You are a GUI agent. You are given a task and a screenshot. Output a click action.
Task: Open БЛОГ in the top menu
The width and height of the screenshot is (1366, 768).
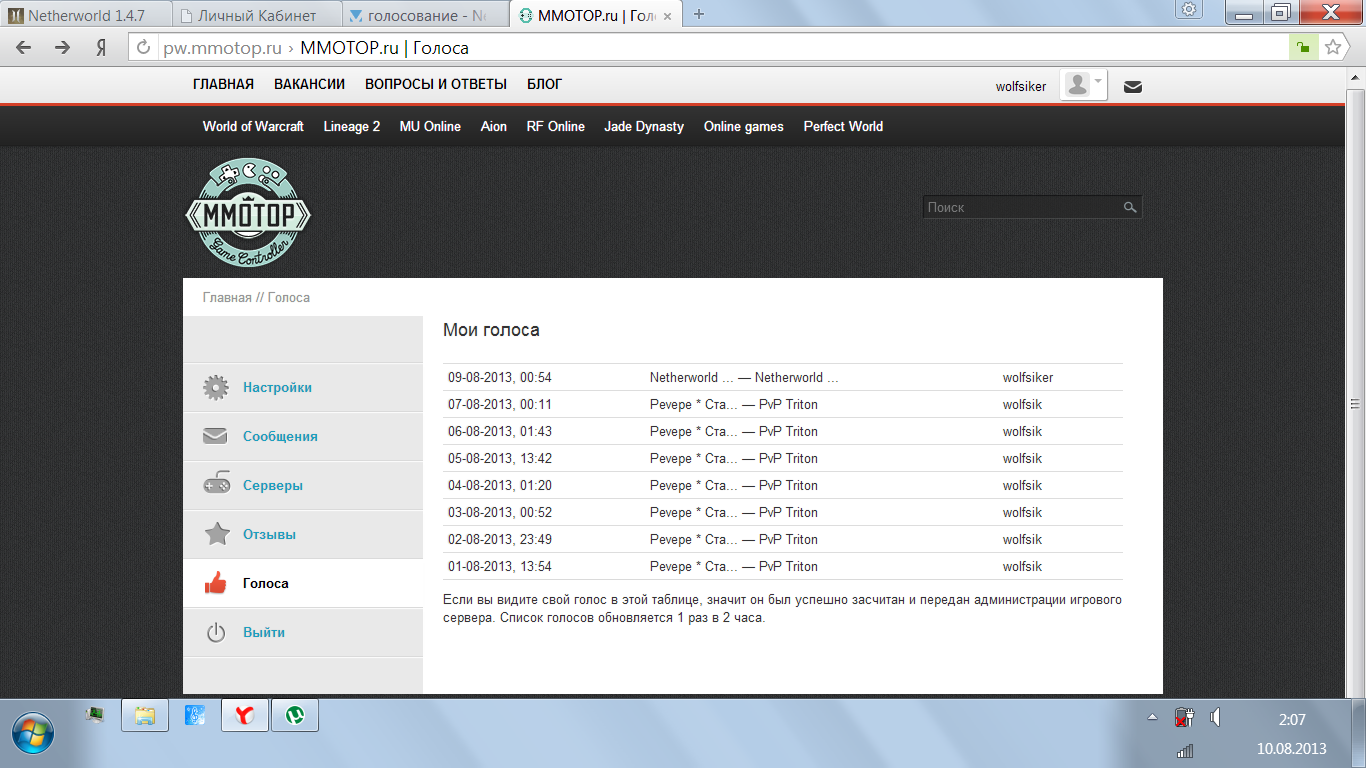[545, 85]
